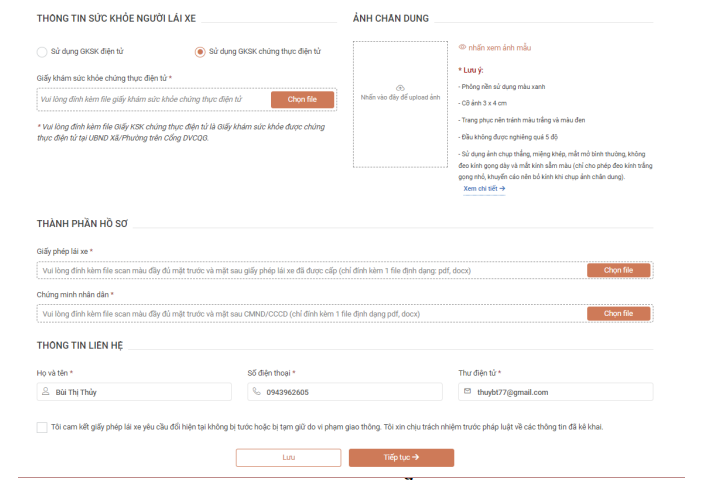The width and height of the screenshot is (727, 480).
Task: Click Chọn file for Giấy phép lái xe
Action: point(618,270)
